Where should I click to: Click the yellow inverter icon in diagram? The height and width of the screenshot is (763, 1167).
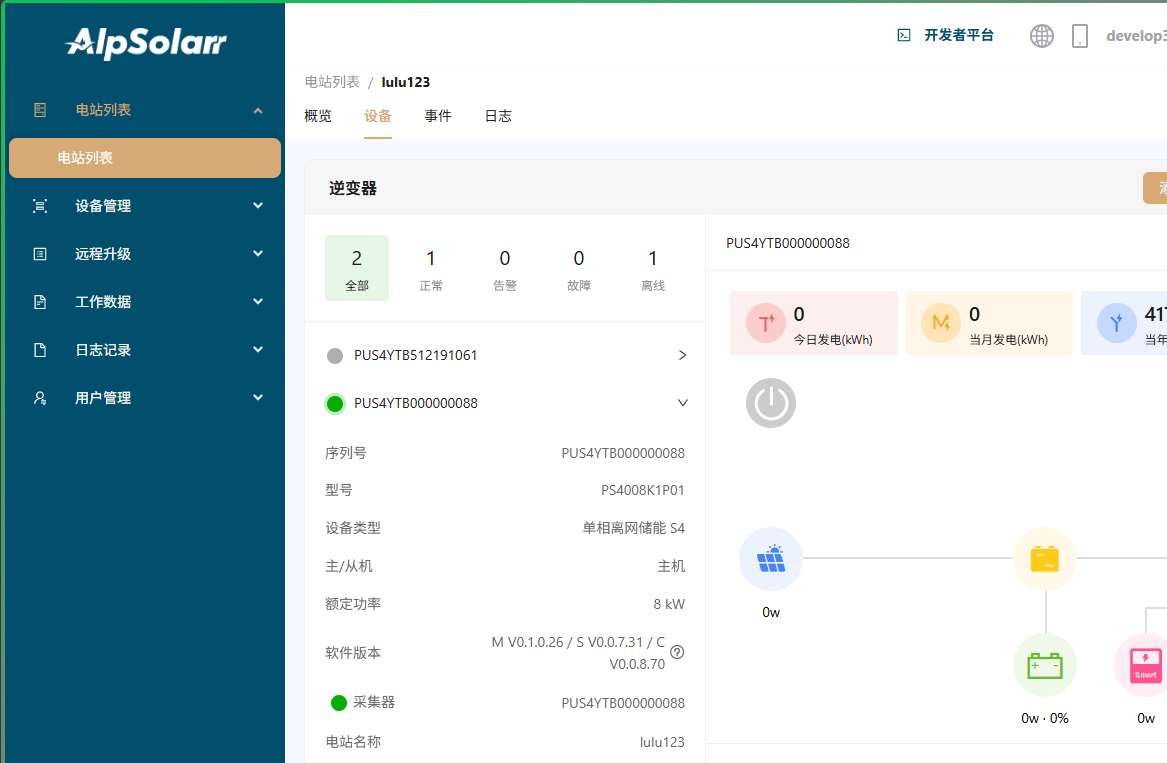[1045, 558]
